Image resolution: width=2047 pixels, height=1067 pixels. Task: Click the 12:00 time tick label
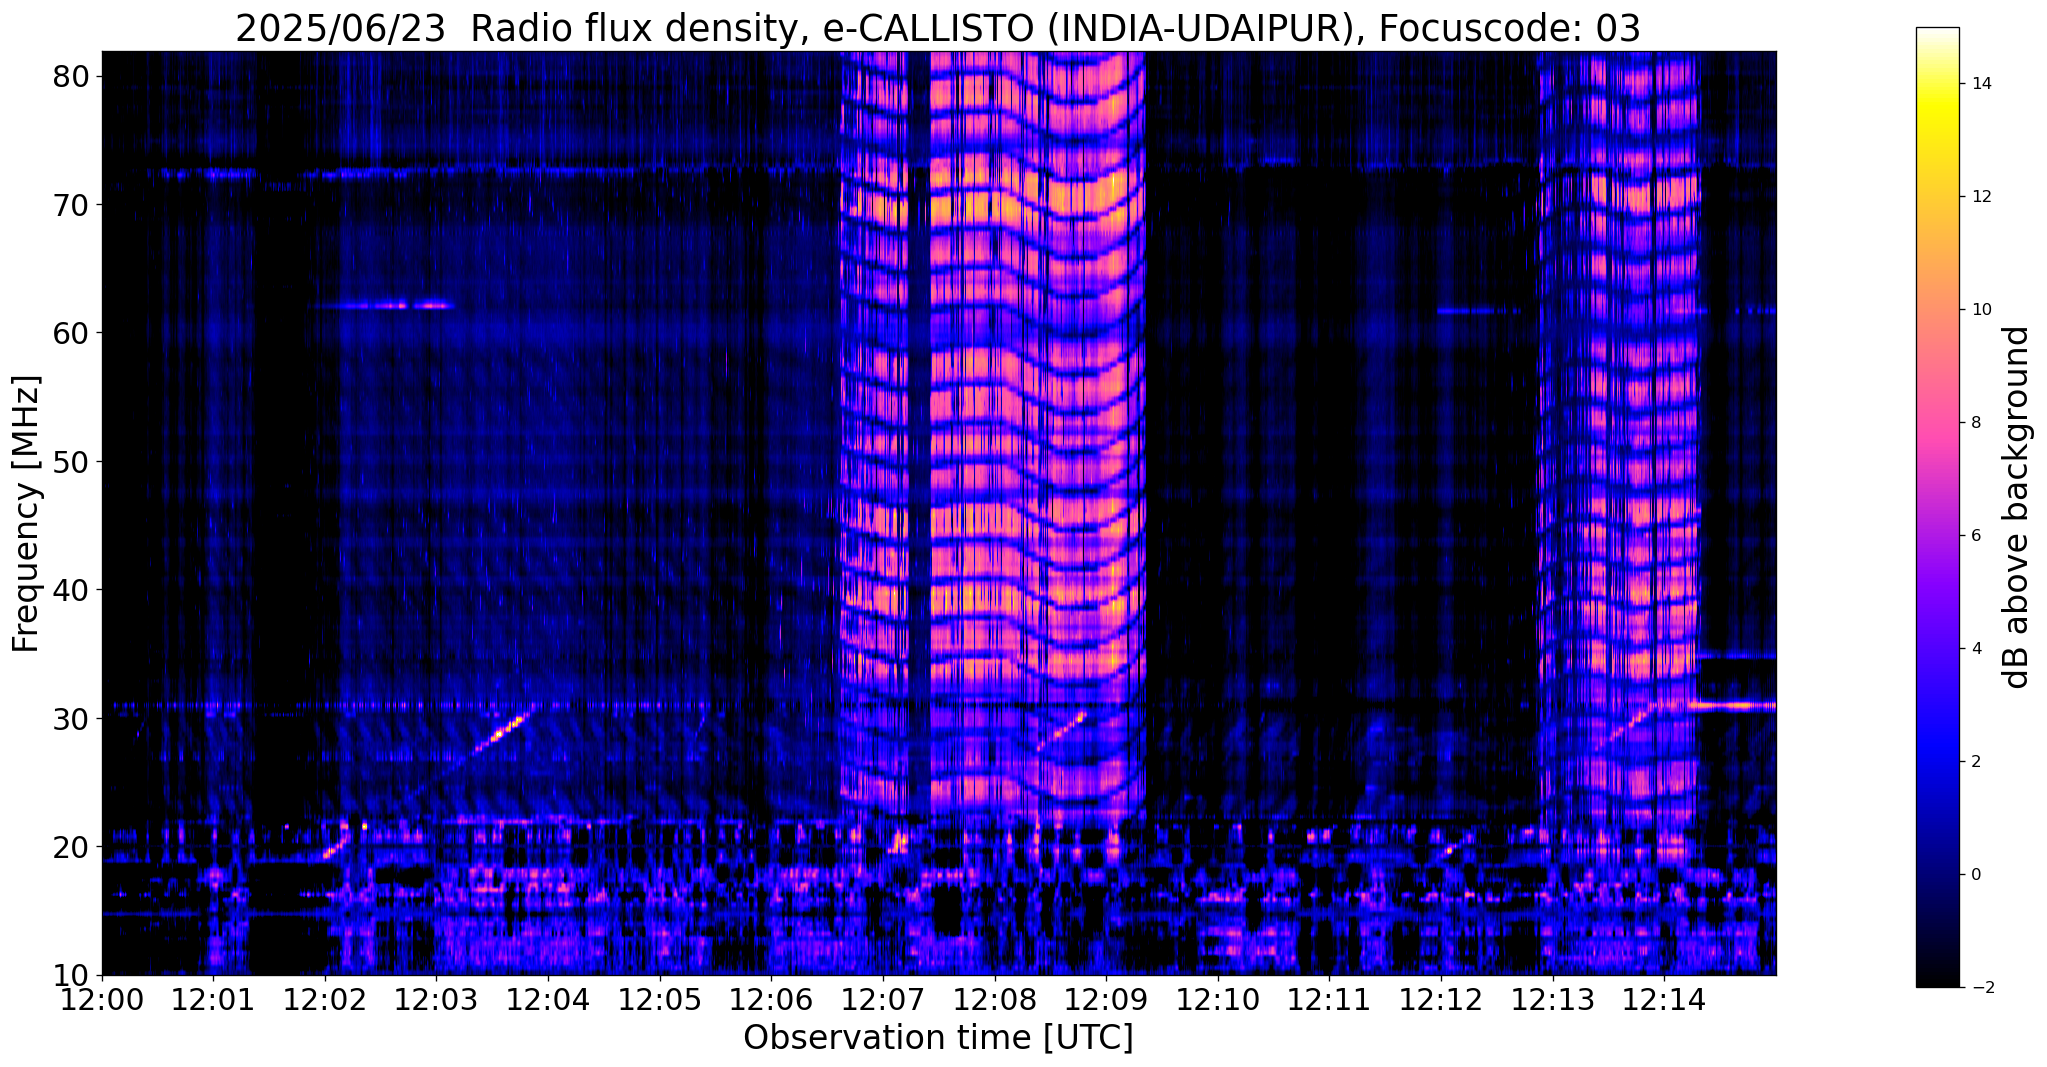[x=102, y=1000]
